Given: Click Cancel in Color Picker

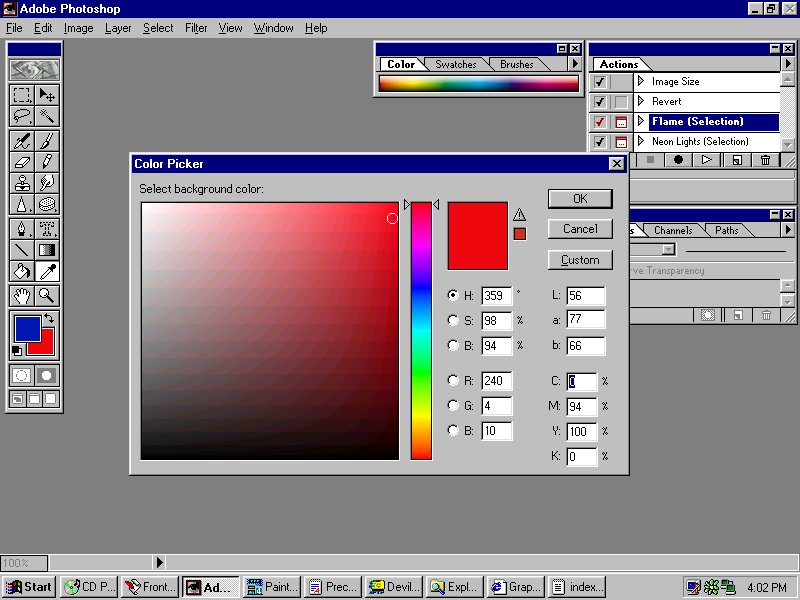Looking at the screenshot, I should [x=580, y=229].
